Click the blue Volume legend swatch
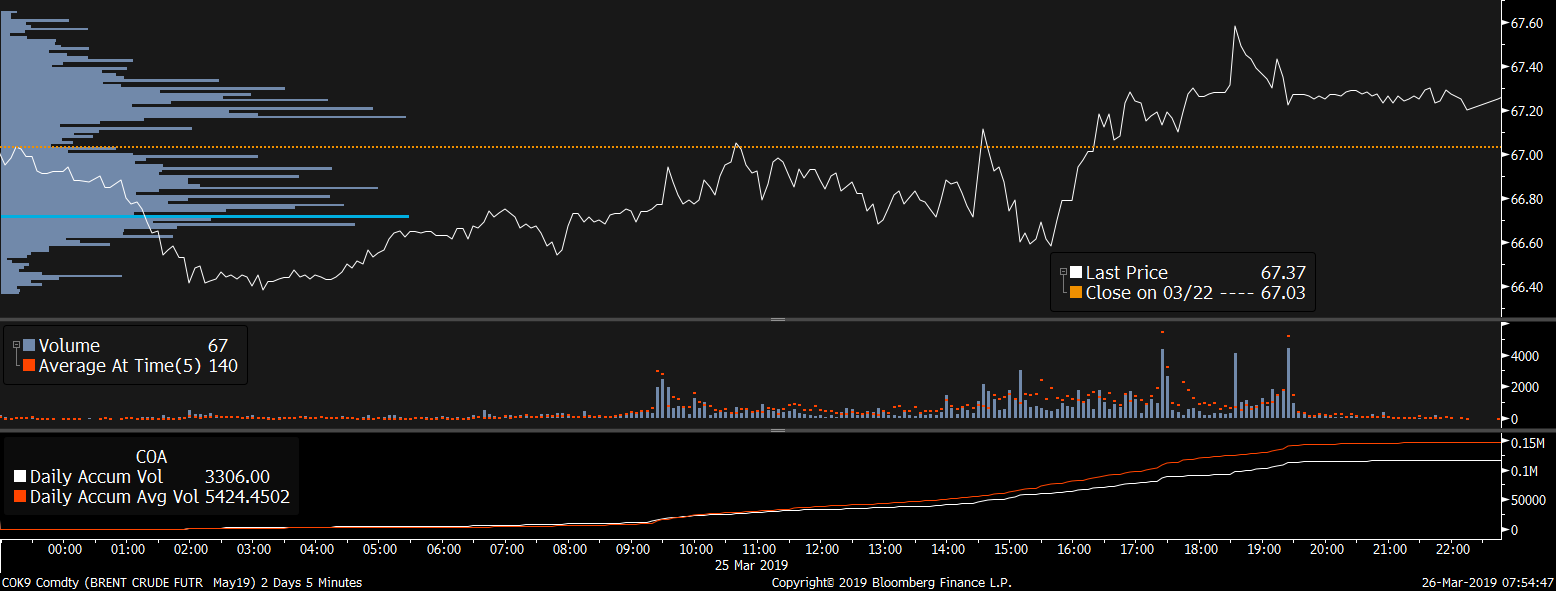Viewport: 1556px width, 591px height. pyautogui.click(x=29, y=345)
